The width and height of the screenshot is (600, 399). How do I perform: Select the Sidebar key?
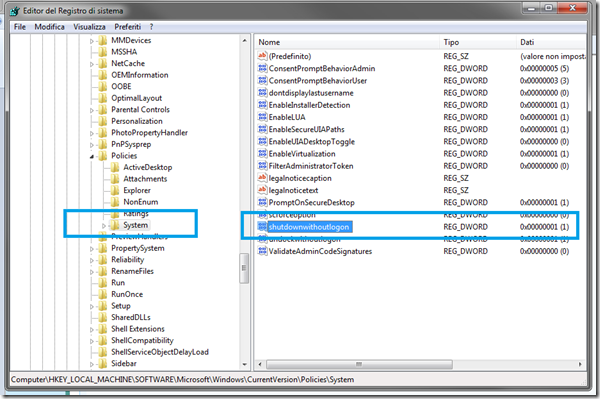click(124, 363)
